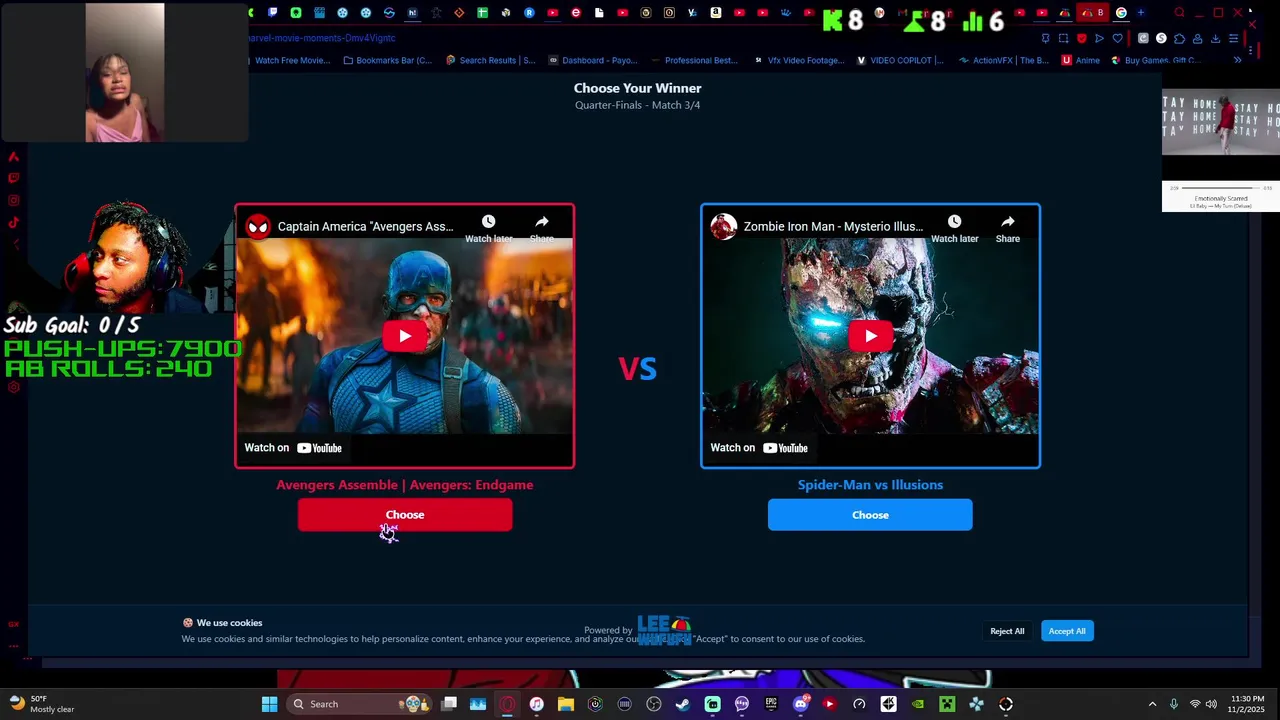
Task: Open the Zombie Iron Man video channel avatar
Action: 724,226
